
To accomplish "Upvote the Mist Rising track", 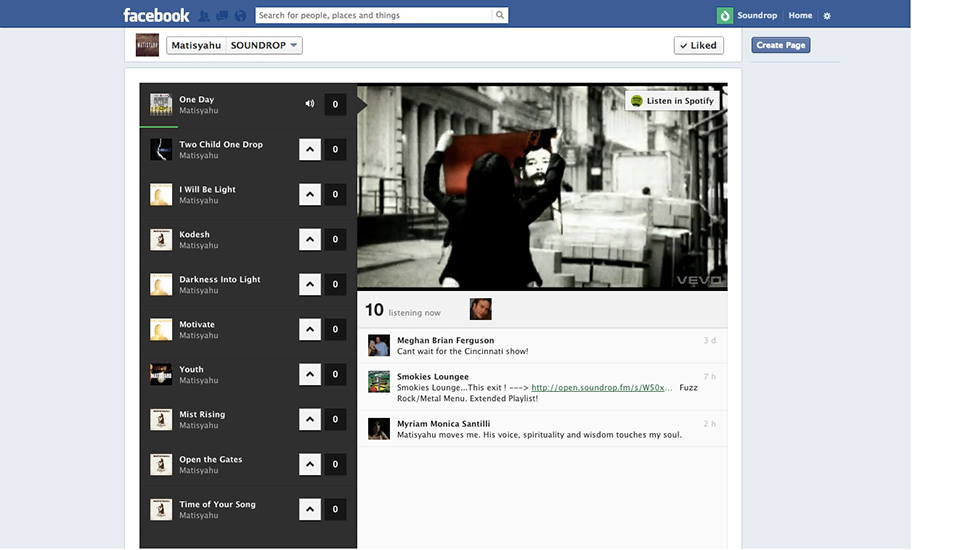I will [x=310, y=420].
